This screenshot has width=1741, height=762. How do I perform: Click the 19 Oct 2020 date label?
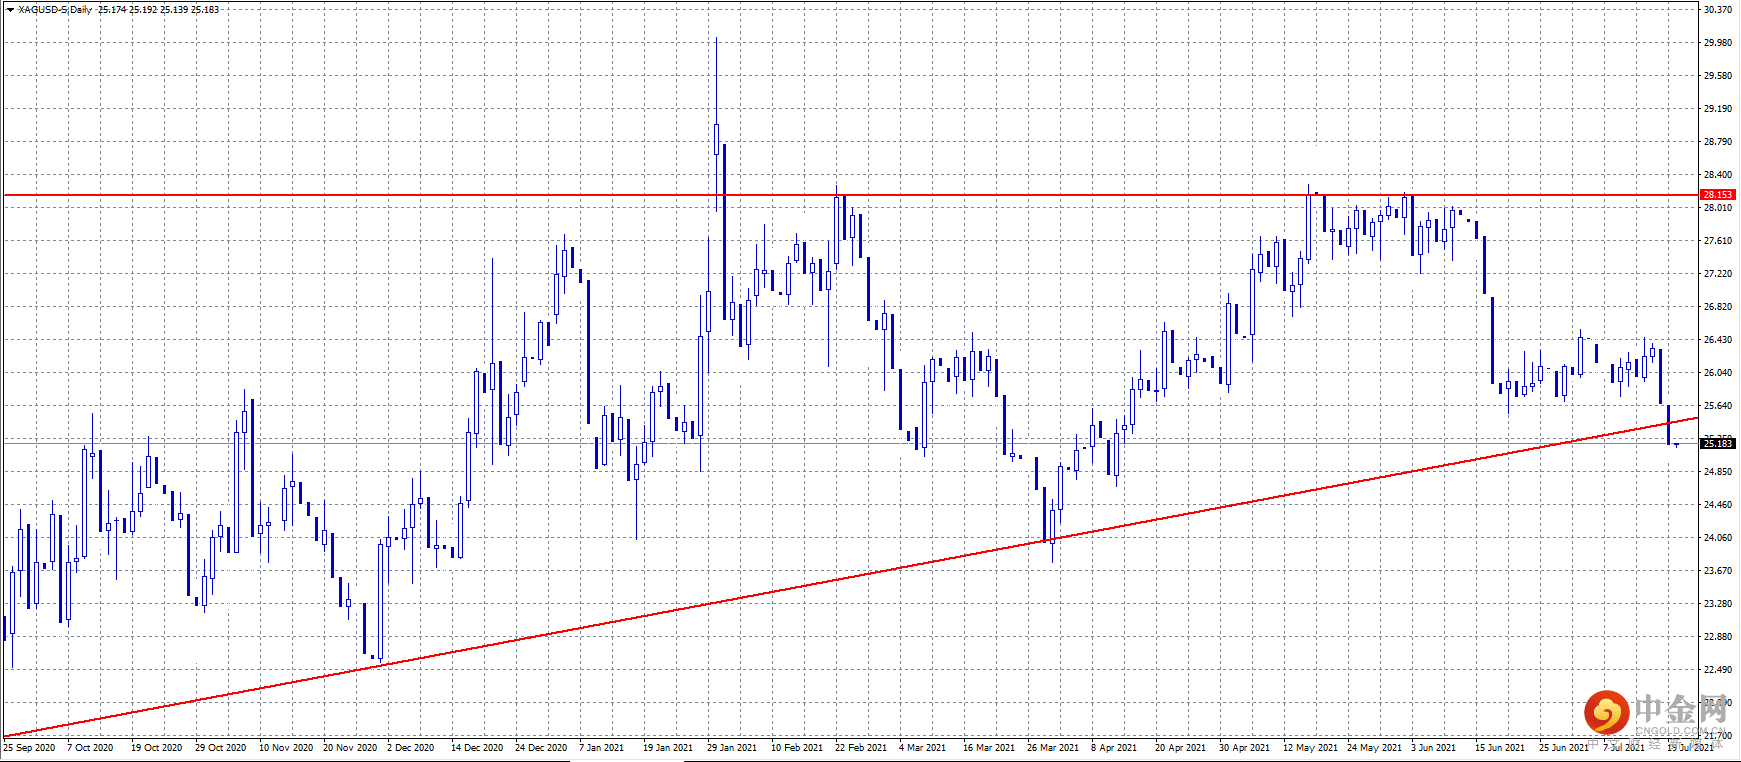click(157, 747)
